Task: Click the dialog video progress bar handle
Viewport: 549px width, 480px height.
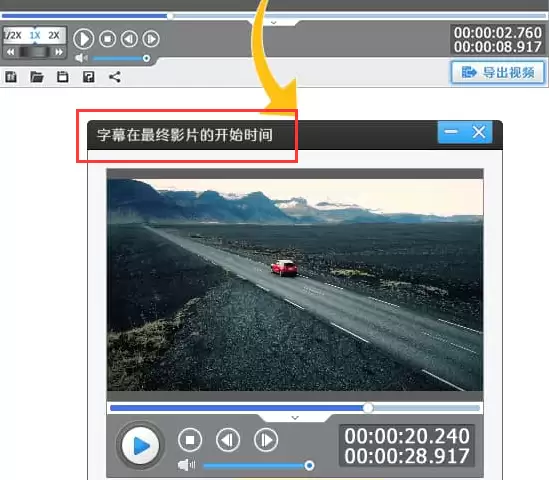Action: [x=368, y=408]
